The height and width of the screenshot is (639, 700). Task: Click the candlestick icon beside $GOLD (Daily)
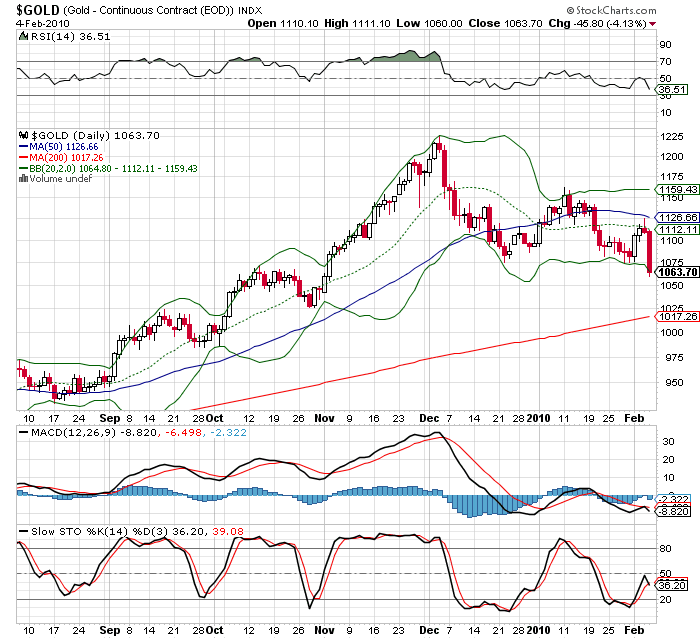(24, 135)
